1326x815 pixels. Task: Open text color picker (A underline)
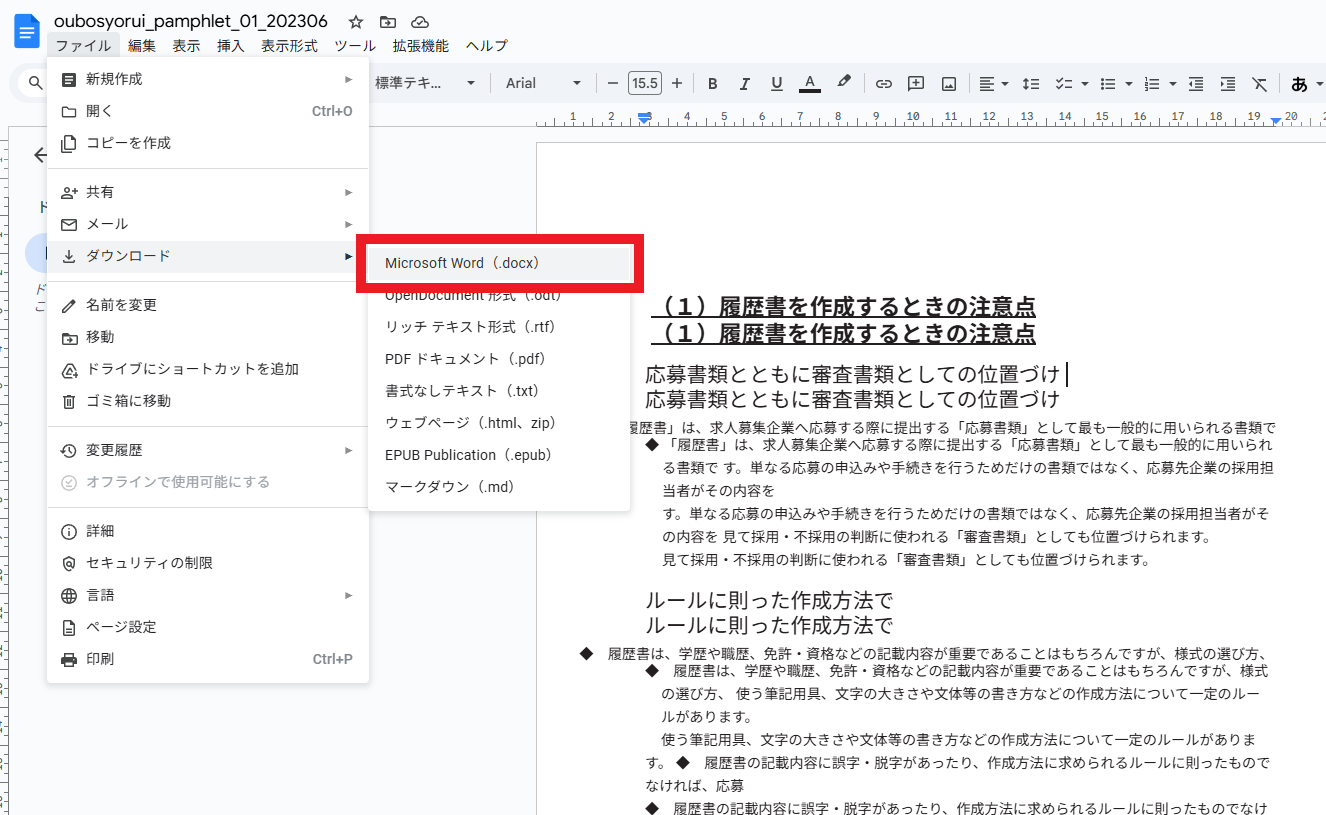point(810,83)
